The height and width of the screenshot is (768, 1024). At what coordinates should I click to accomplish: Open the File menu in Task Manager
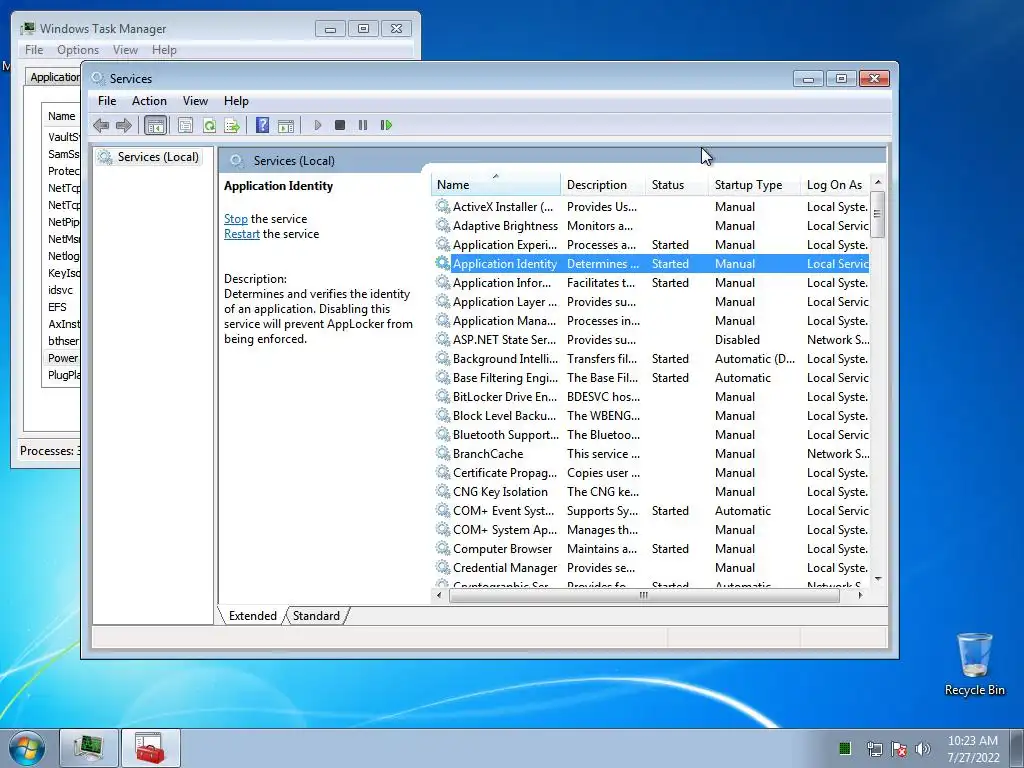coord(34,50)
